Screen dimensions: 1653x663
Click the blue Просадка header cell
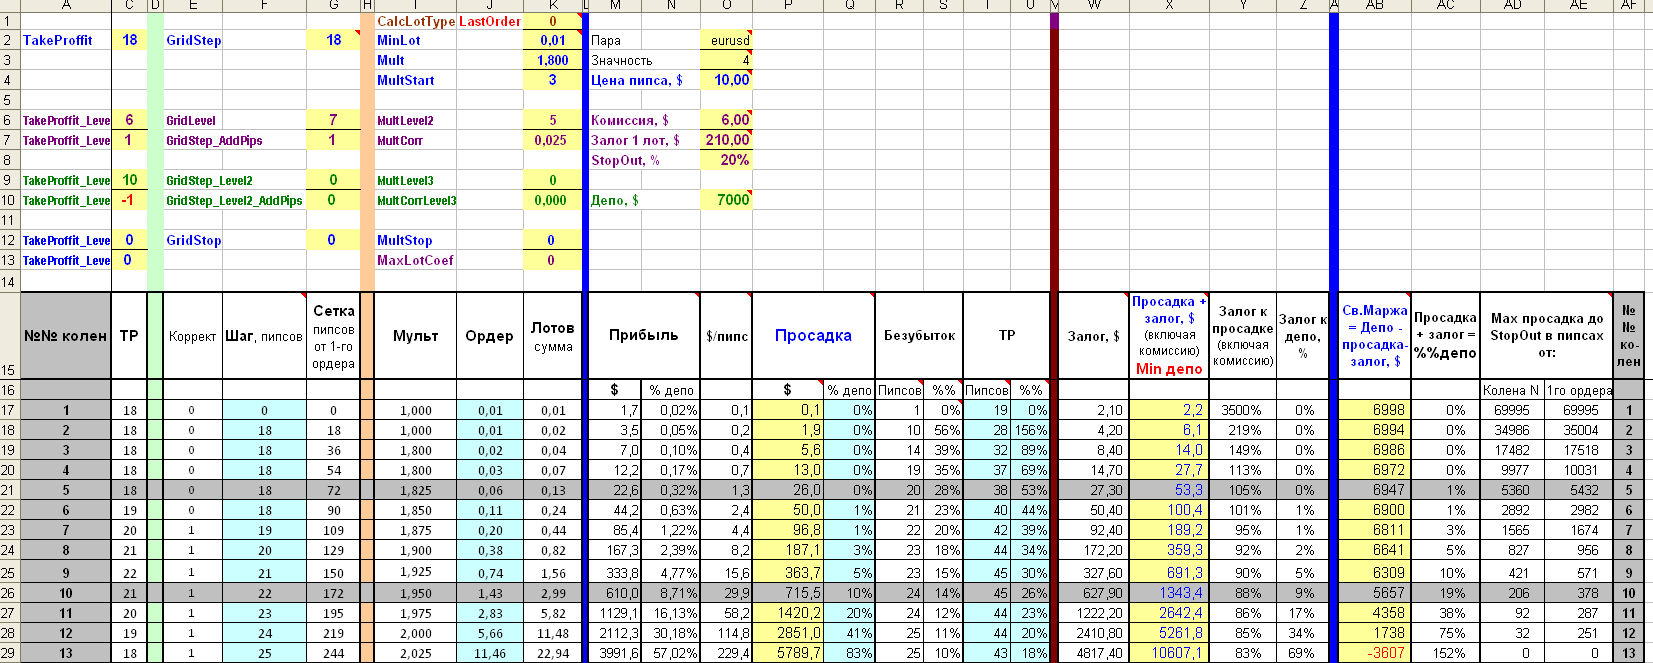tap(813, 336)
